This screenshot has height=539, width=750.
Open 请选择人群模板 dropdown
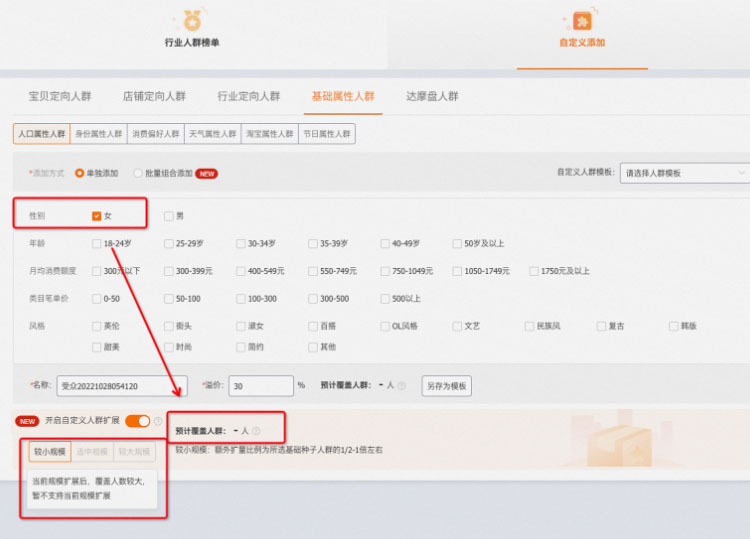point(684,173)
